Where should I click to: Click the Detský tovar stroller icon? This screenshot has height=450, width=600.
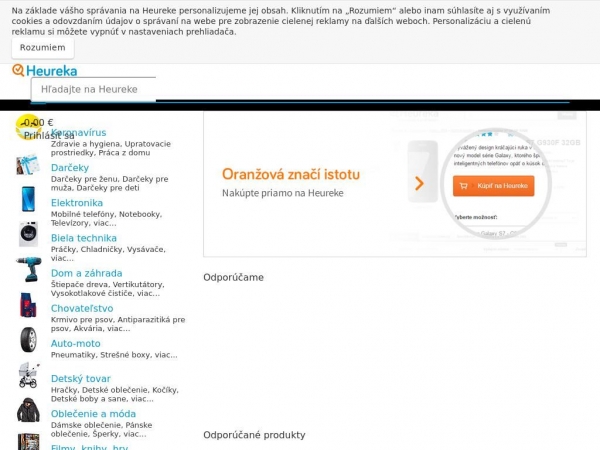pos(28,375)
